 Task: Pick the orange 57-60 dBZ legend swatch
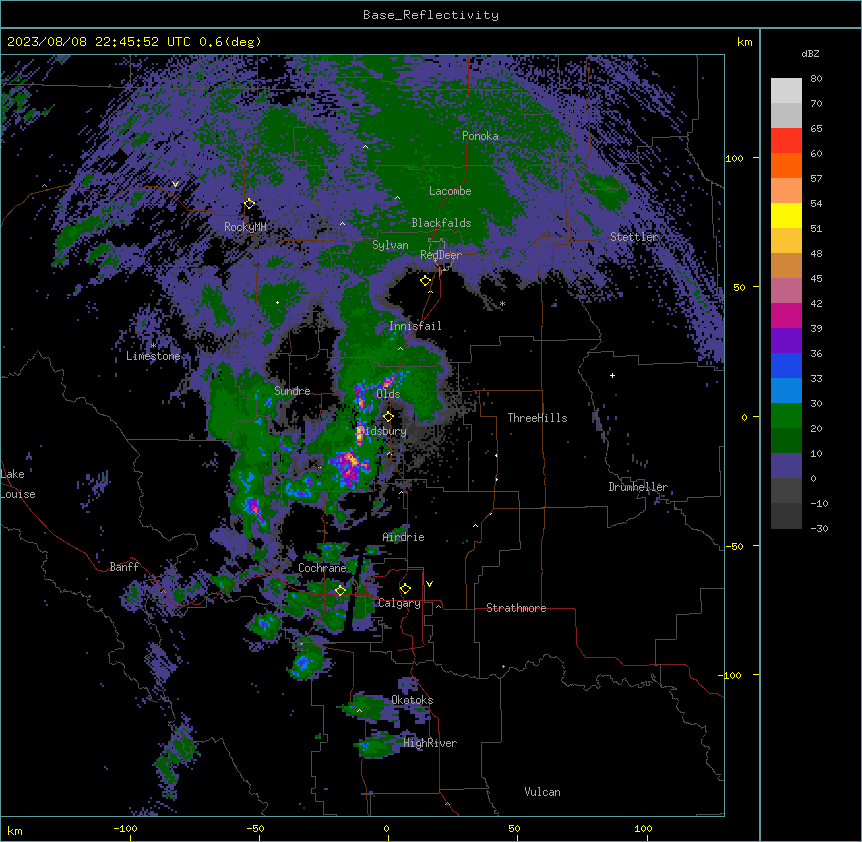[786, 165]
